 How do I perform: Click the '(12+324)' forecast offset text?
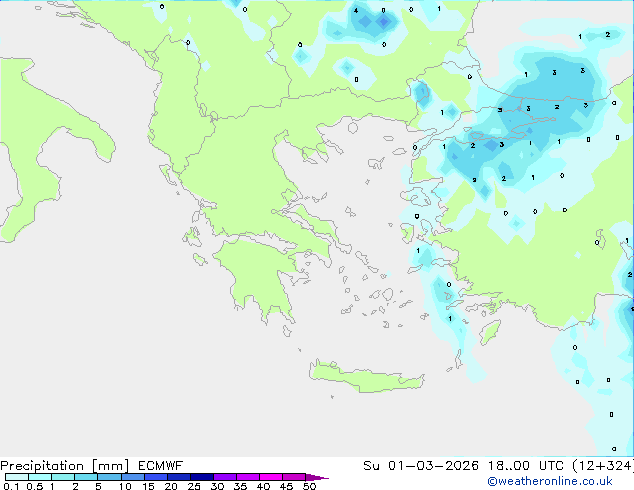click(x=603, y=466)
